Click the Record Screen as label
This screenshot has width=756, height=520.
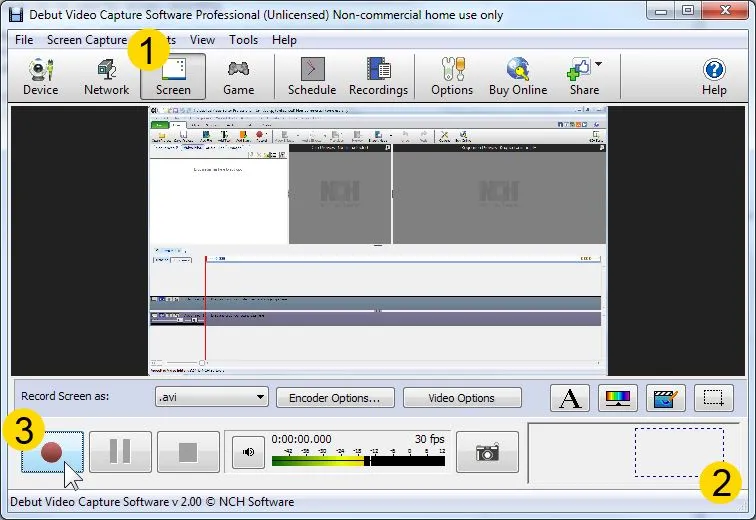[65, 396]
